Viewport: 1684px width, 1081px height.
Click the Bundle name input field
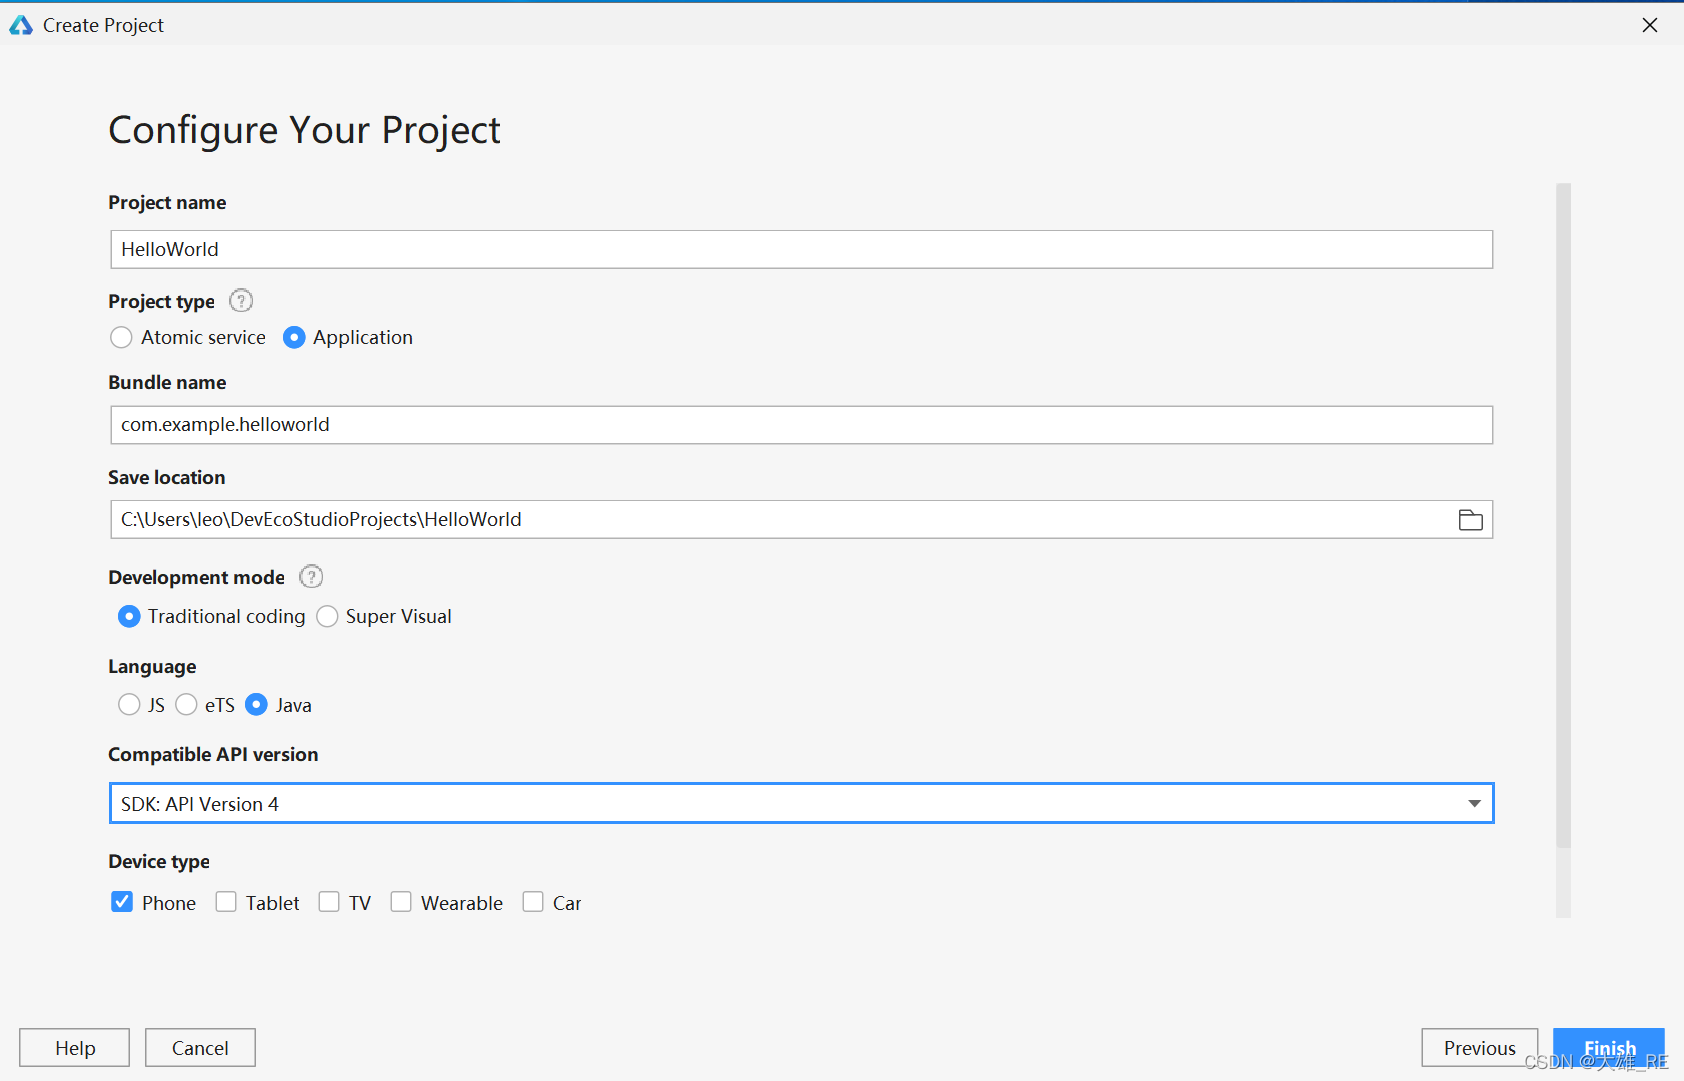(x=801, y=425)
